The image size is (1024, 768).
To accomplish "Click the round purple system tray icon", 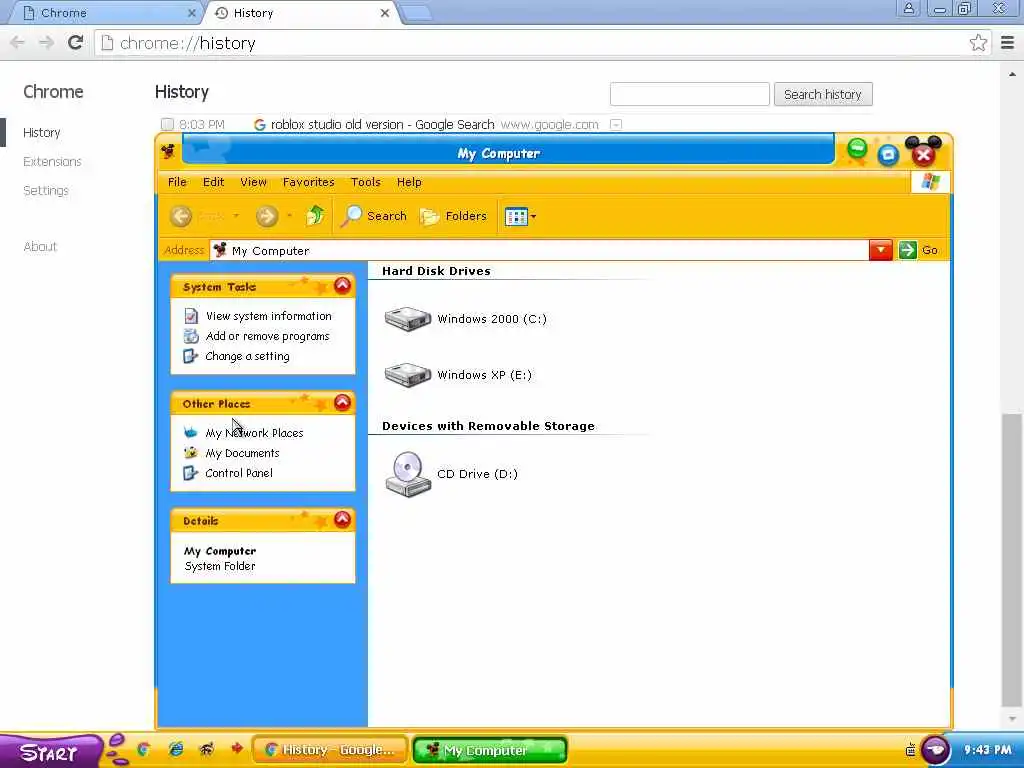I will coord(935,750).
